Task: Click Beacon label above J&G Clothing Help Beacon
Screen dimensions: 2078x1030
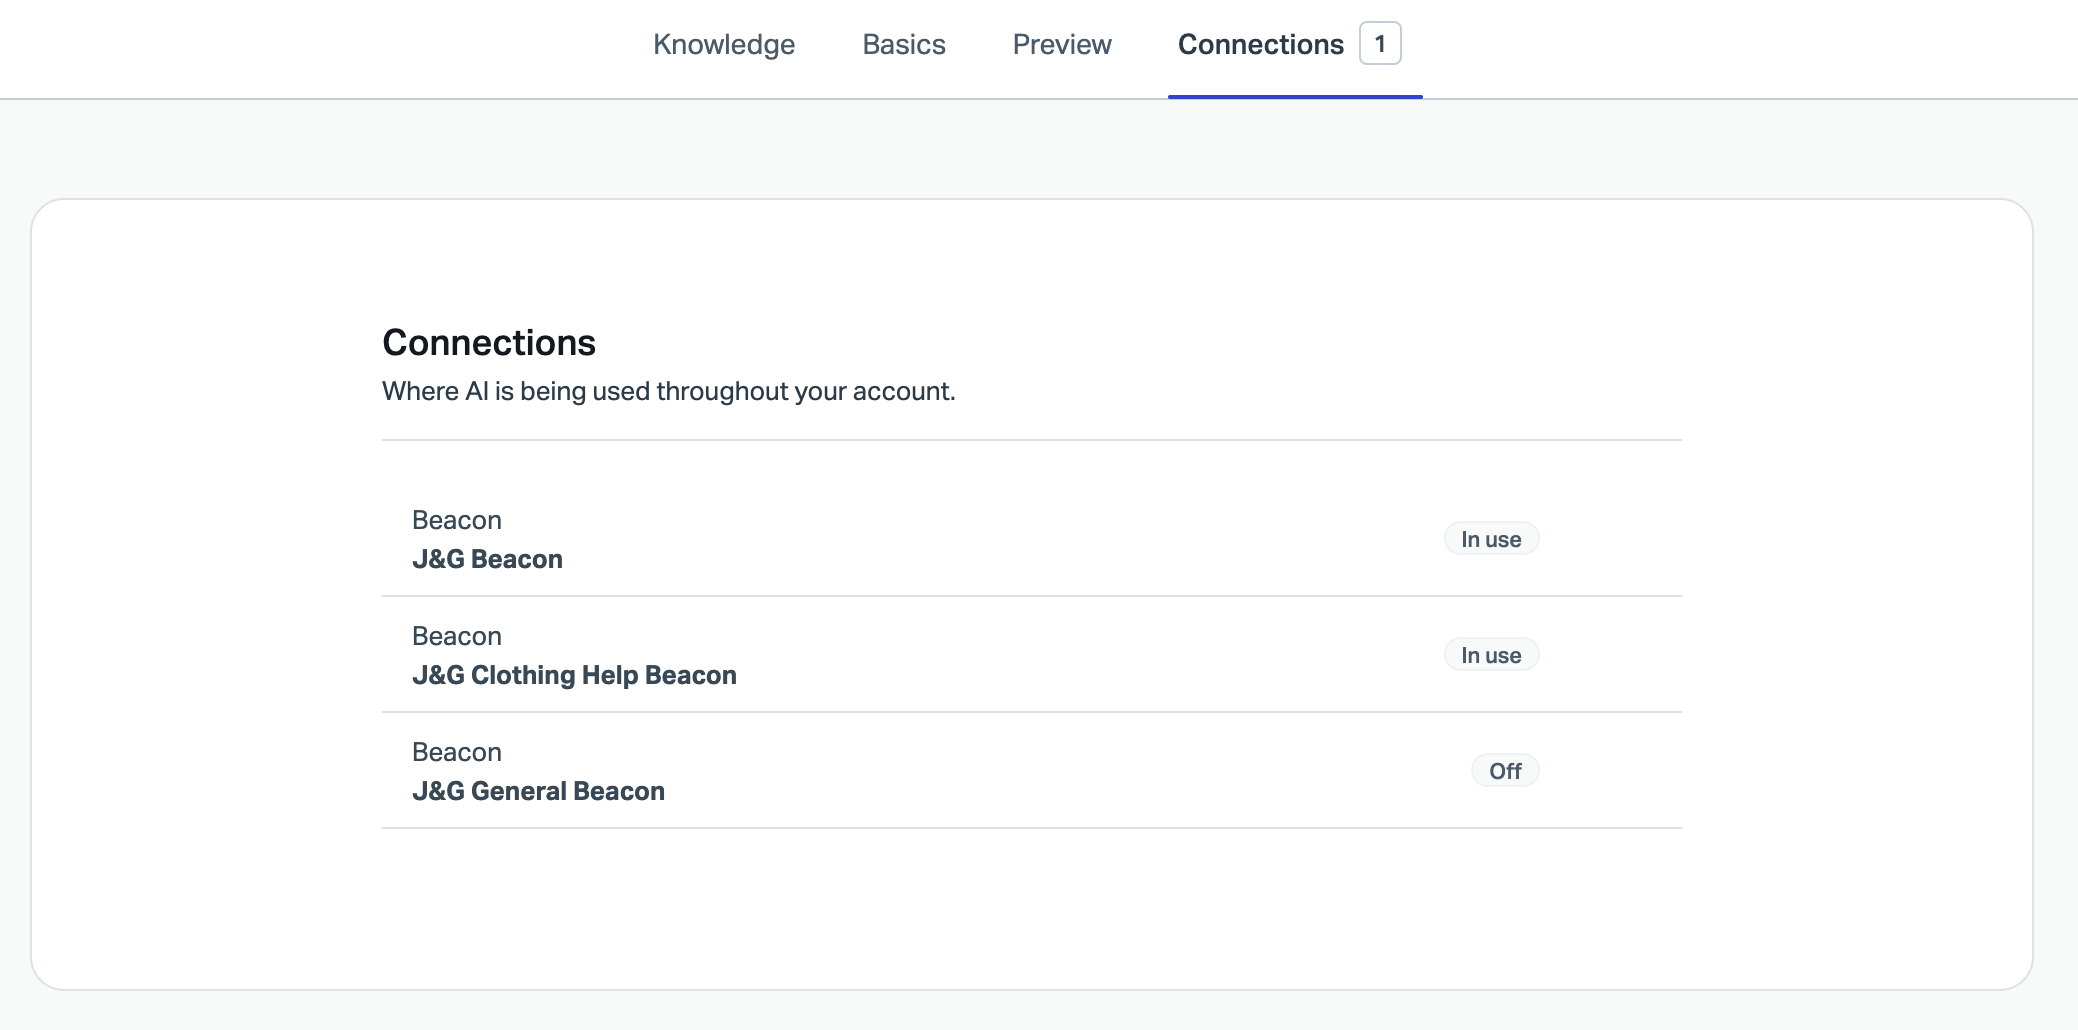Action: [457, 636]
